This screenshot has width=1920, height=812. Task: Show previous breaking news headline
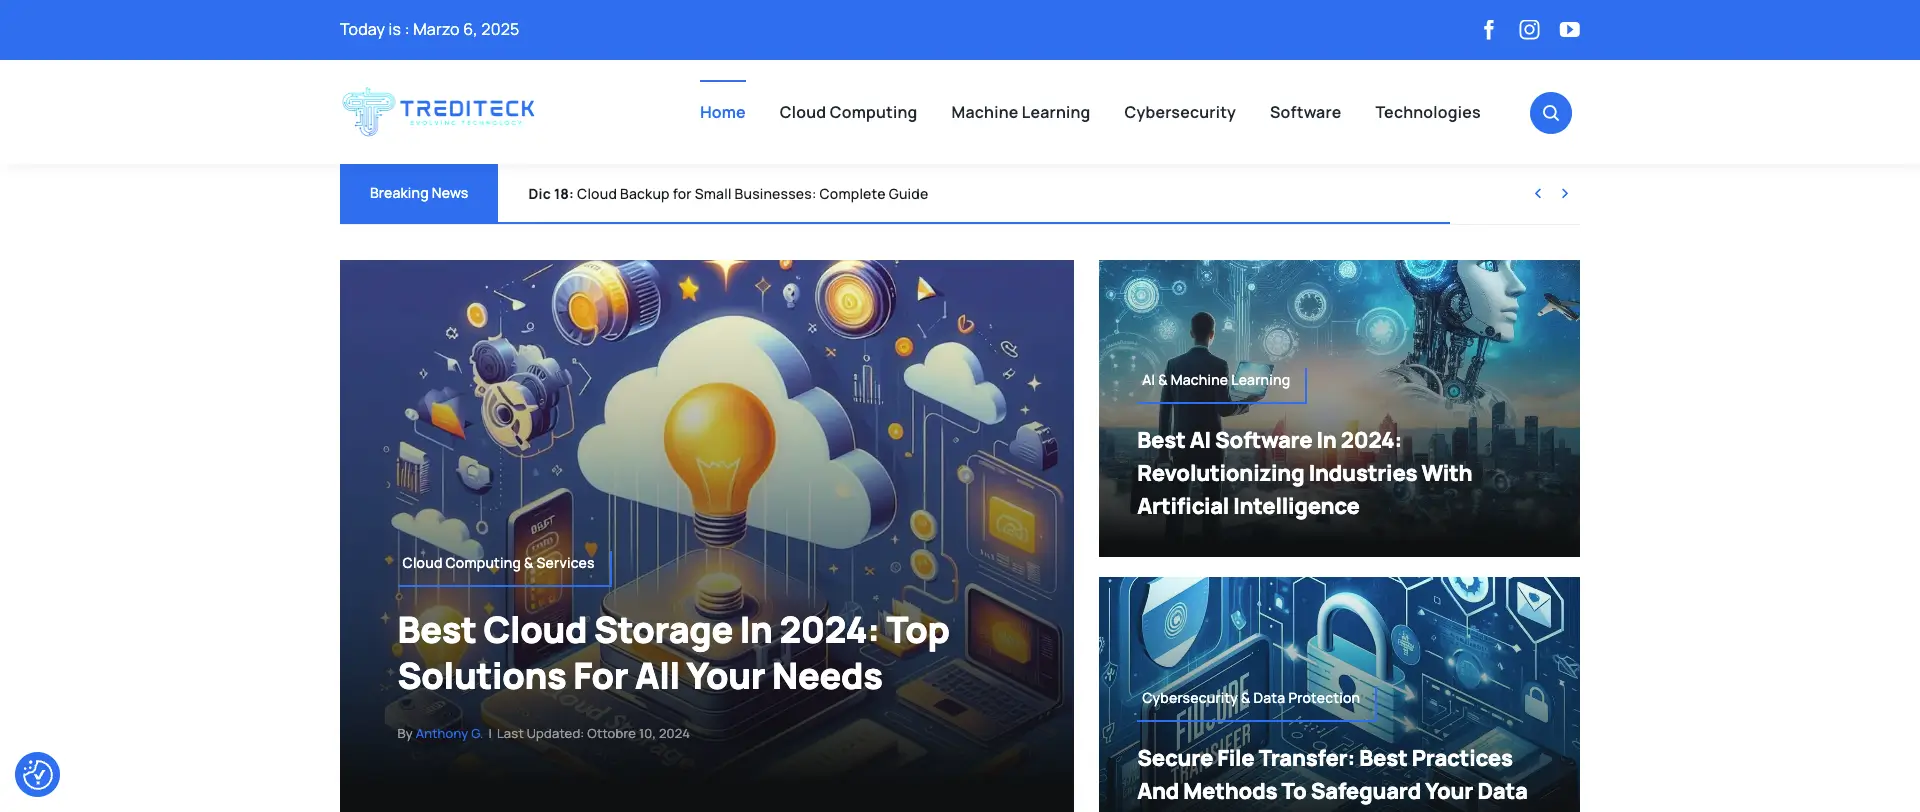[1538, 194]
